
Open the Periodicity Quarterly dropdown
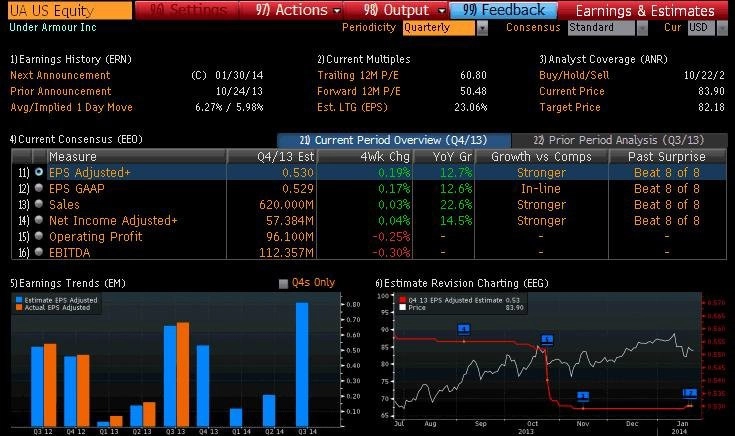[x=482, y=28]
